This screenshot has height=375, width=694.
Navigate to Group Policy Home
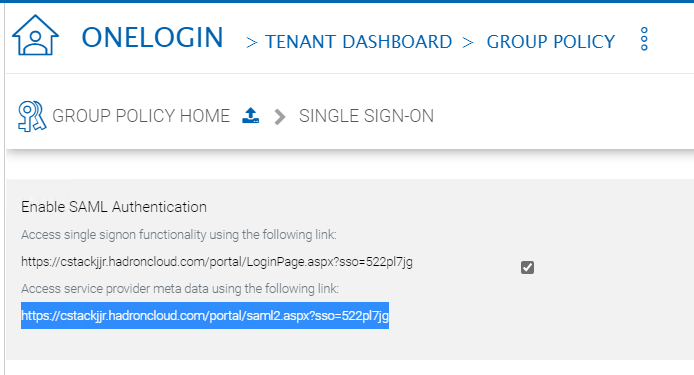click(141, 116)
